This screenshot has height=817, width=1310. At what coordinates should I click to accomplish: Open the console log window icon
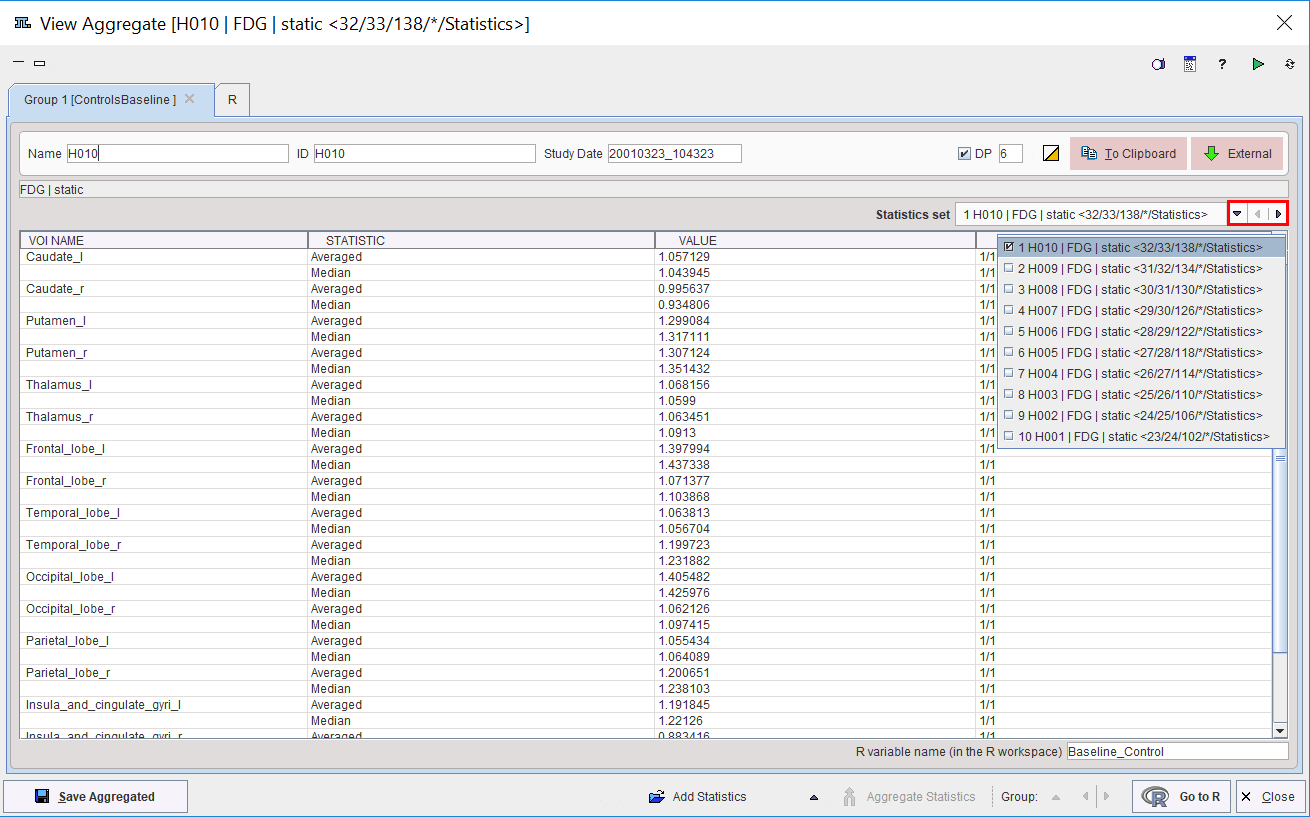pos(1190,64)
